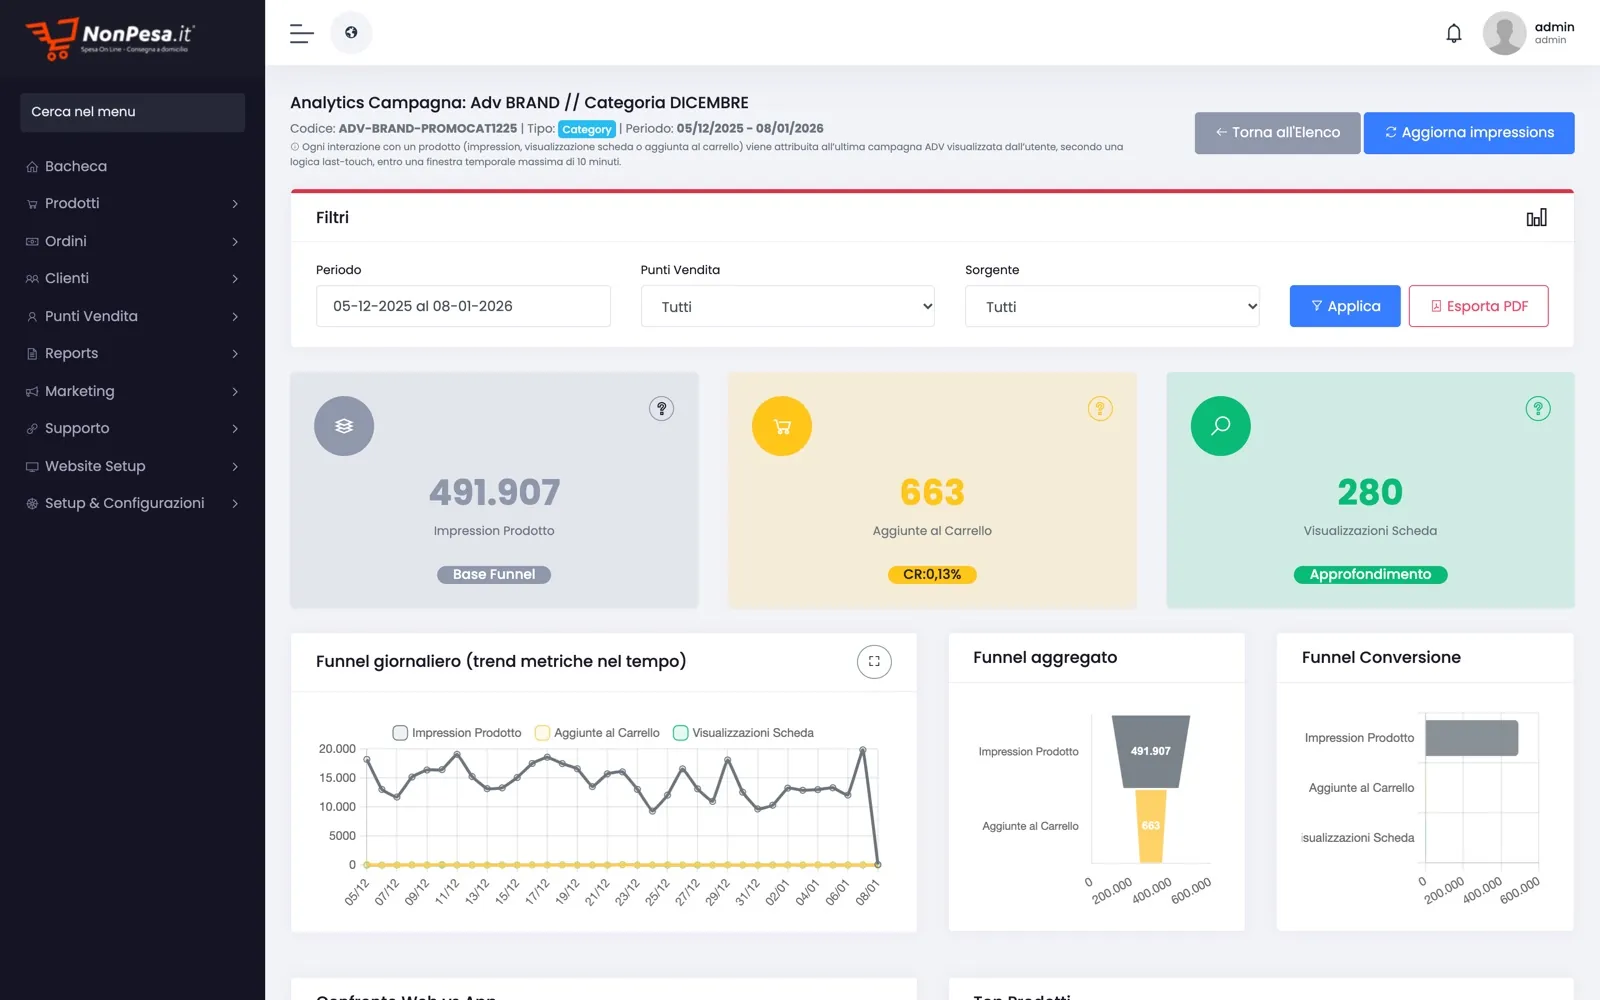Open Punti Vendita in the sidebar
The width and height of the screenshot is (1600, 1000).
(132, 316)
